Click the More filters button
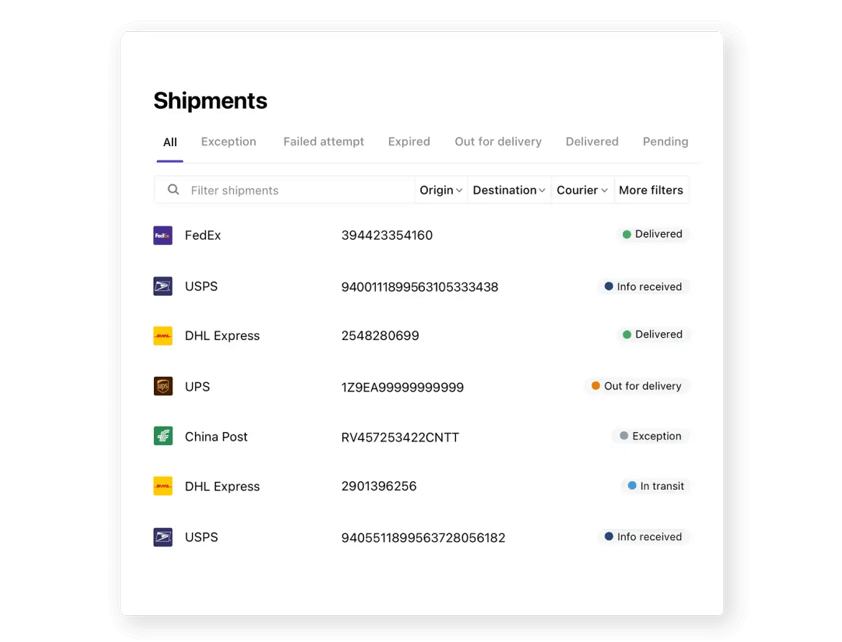 [651, 190]
